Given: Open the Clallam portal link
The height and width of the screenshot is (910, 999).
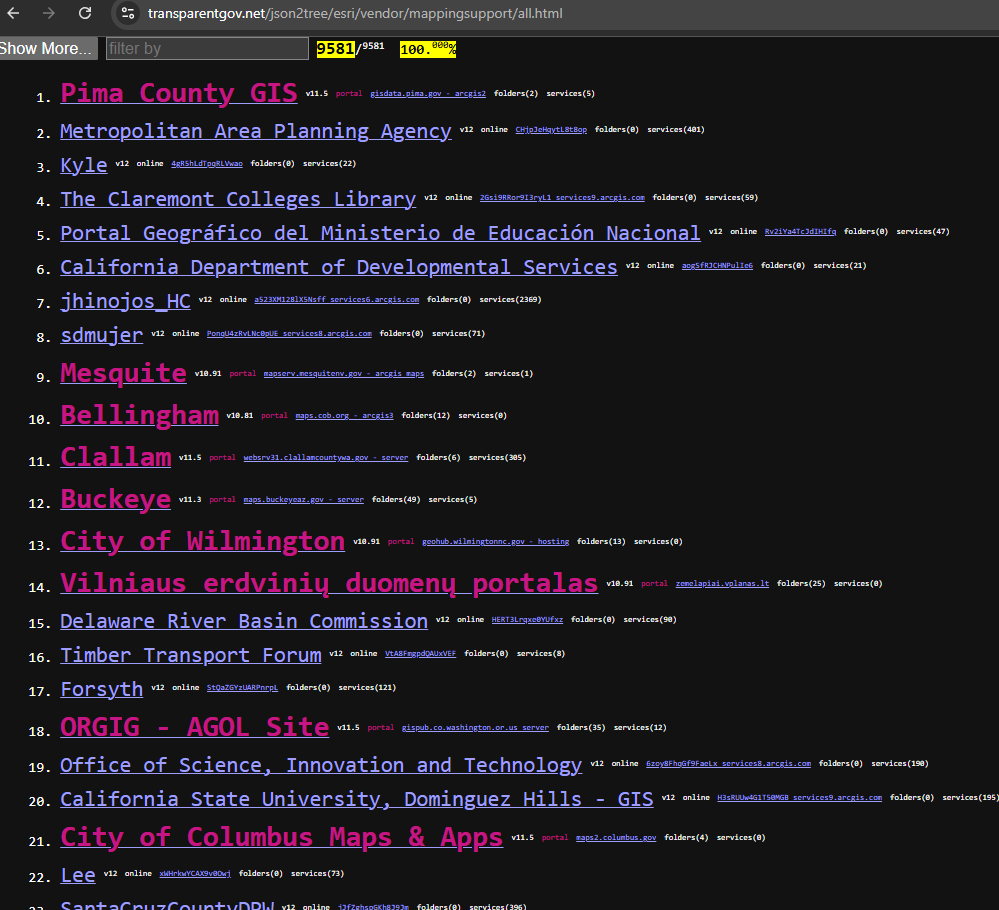Looking at the screenshot, I should coord(115,457).
